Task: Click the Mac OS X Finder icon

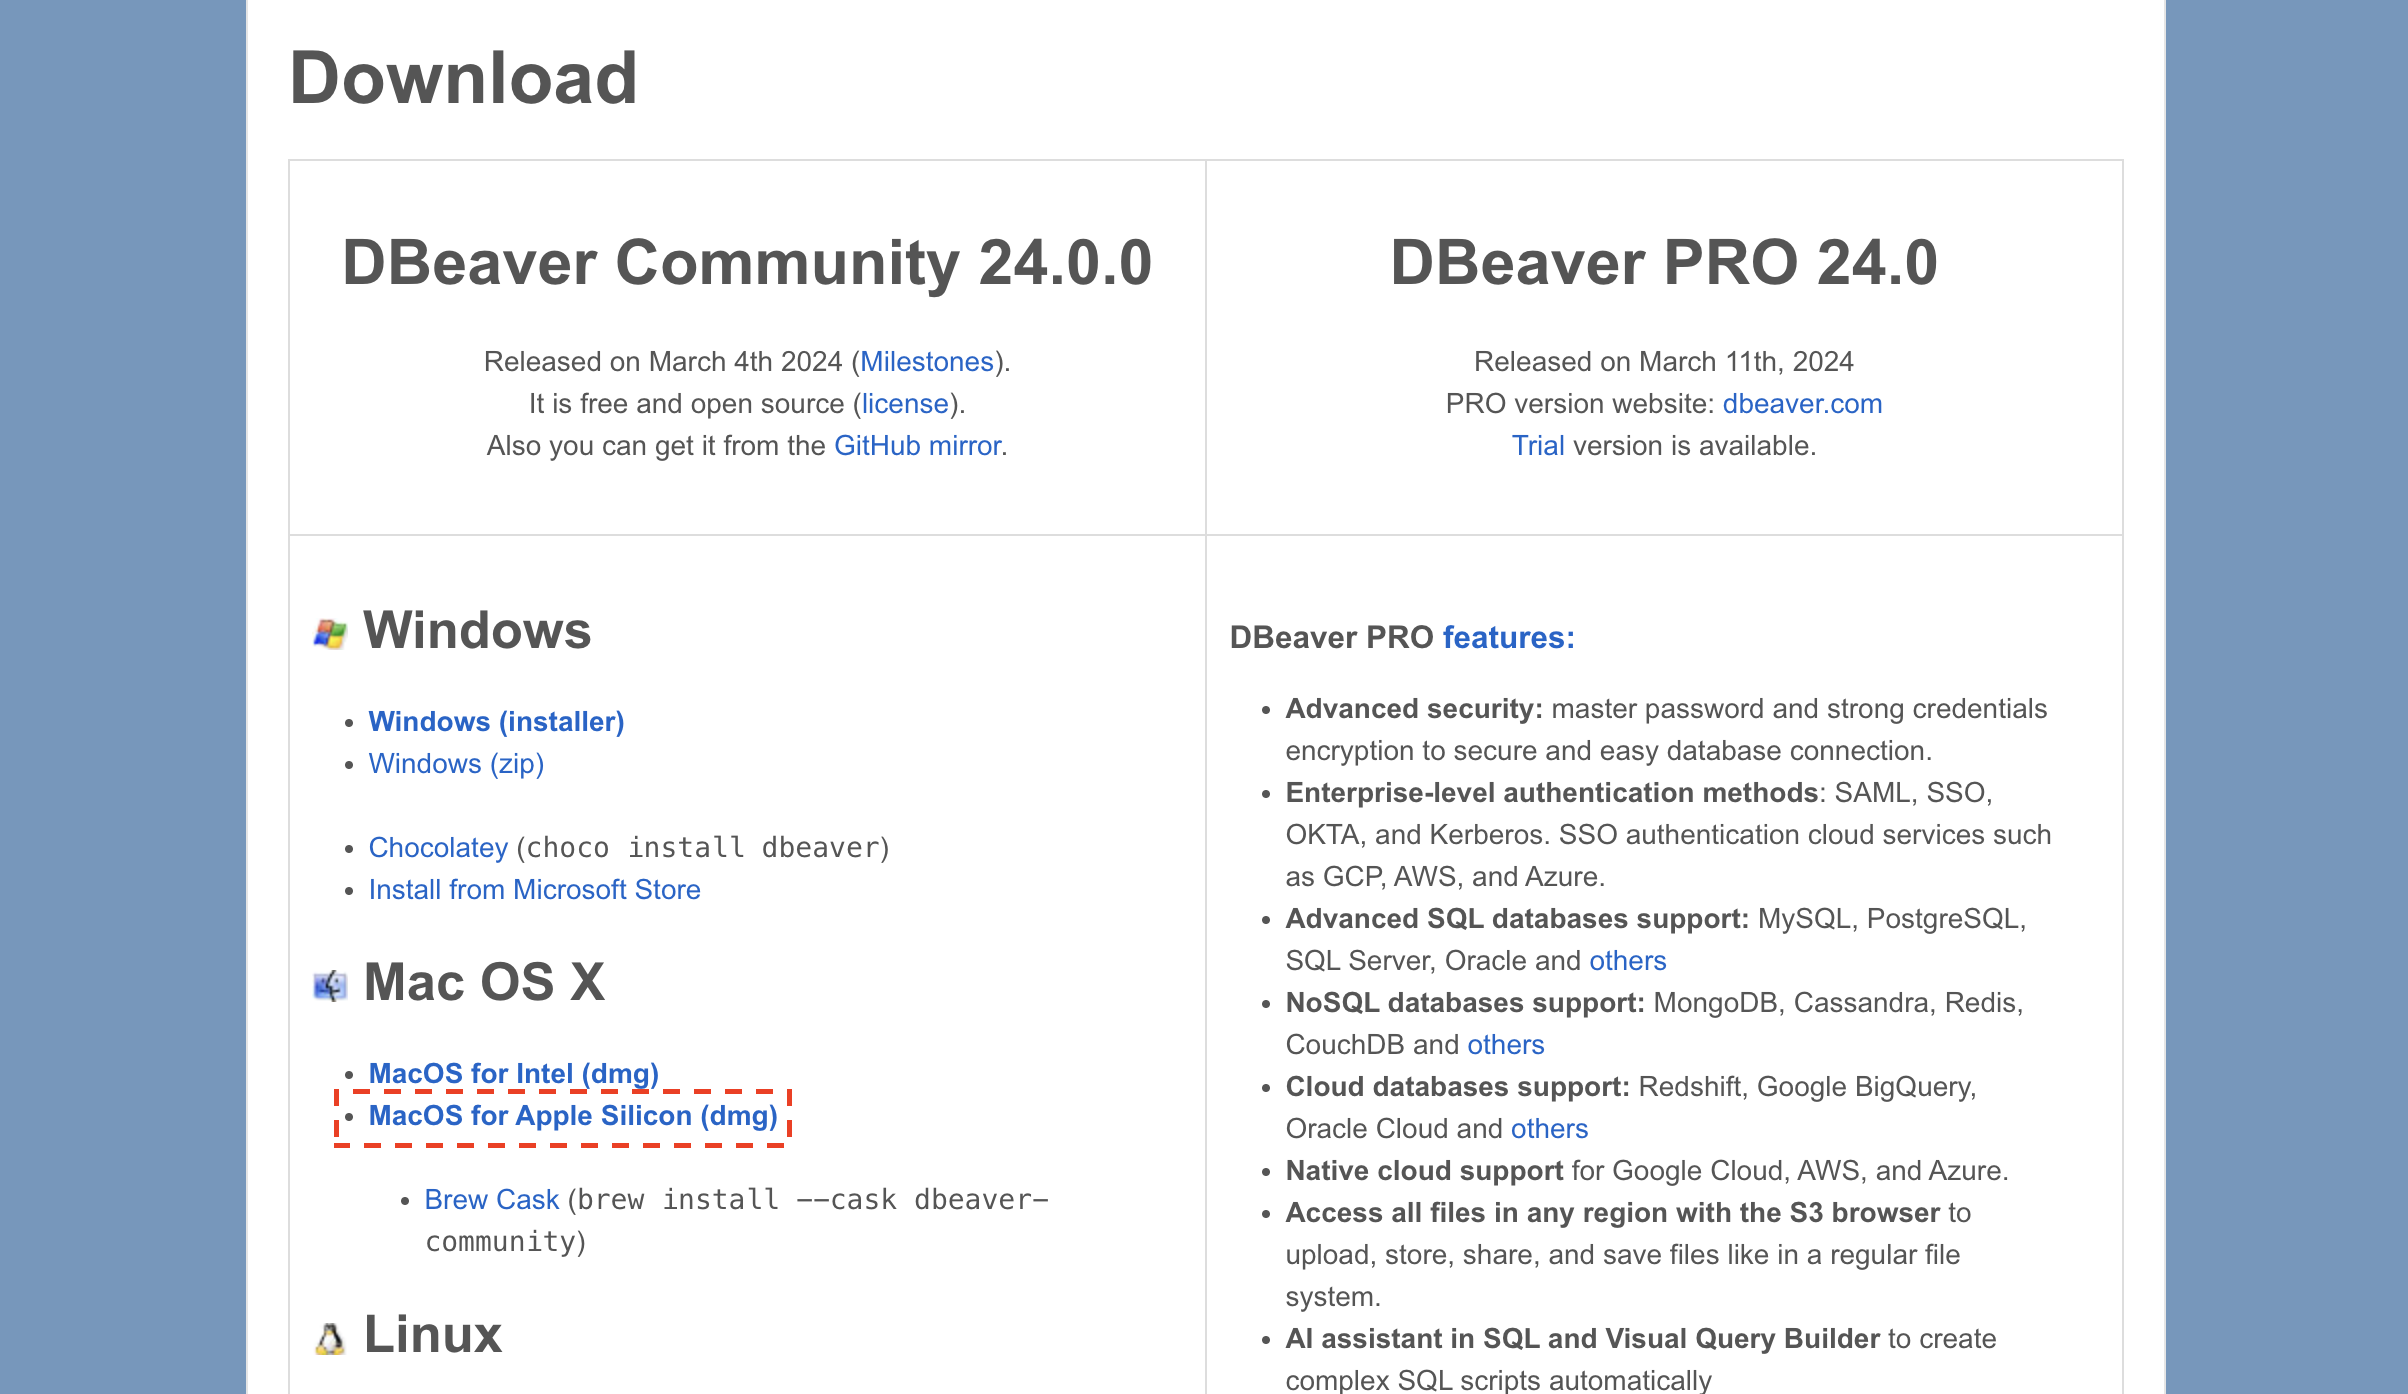Action: point(330,986)
